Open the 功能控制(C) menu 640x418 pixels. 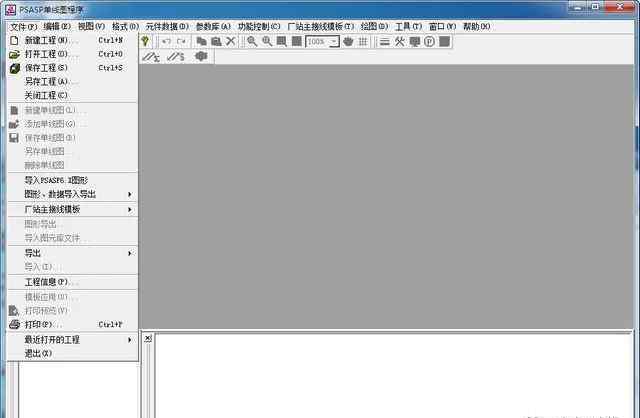click(259, 27)
